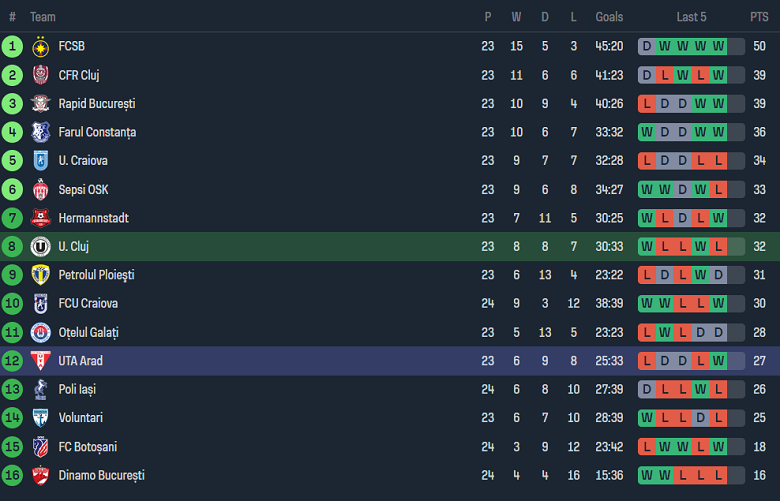Click the Farul Constanța team badge
The height and width of the screenshot is (501, 780).
coord(41,132)
